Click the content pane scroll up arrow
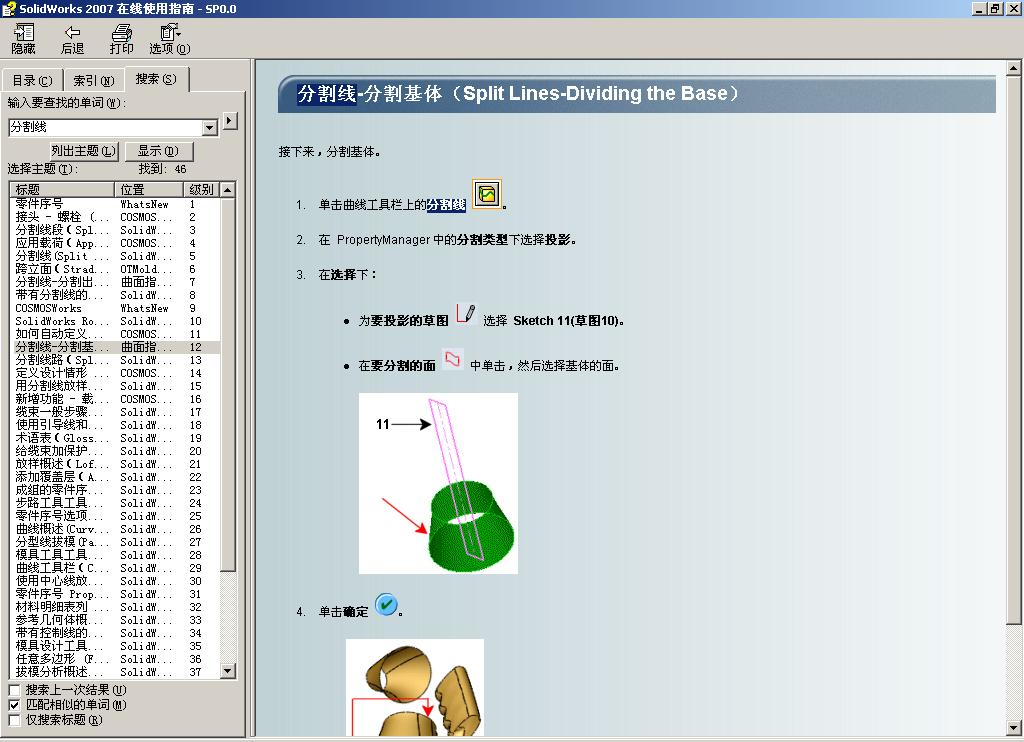Image resolution: width=1024 pixels, height=742 pixels. [1014, 68]
